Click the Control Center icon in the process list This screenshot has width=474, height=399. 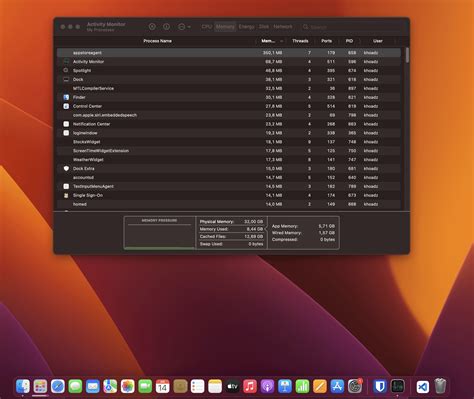[x=66, y=106]
